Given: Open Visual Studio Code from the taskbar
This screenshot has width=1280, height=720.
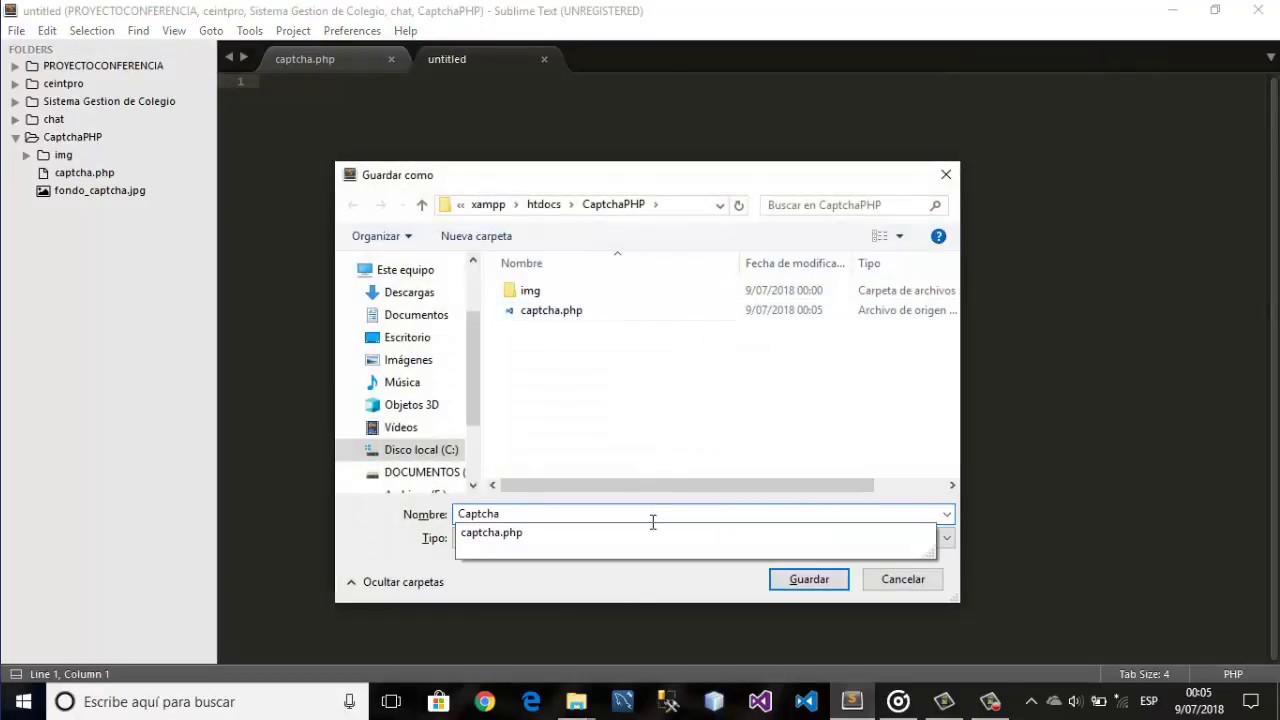Looking at the screenshot, I should (806, 702).
